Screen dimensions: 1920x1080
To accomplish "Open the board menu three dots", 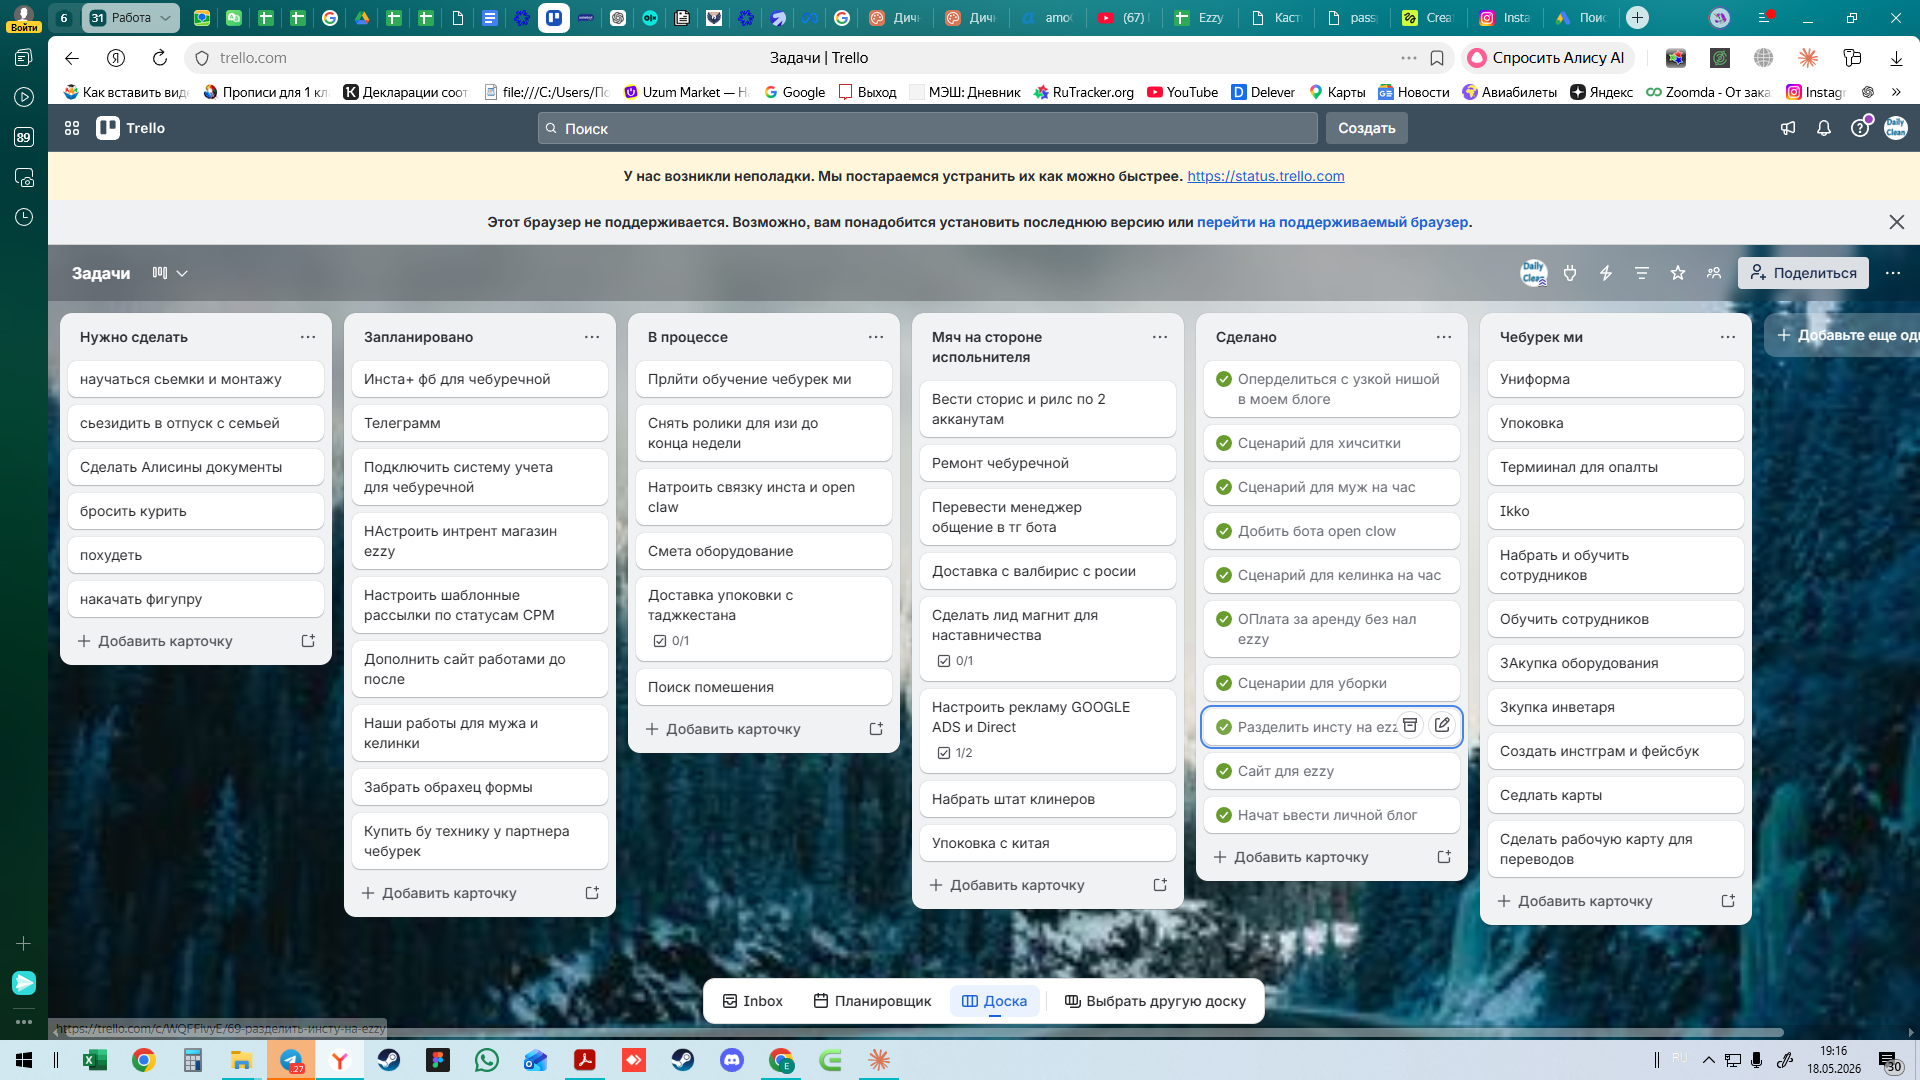I will [1893, 273].
